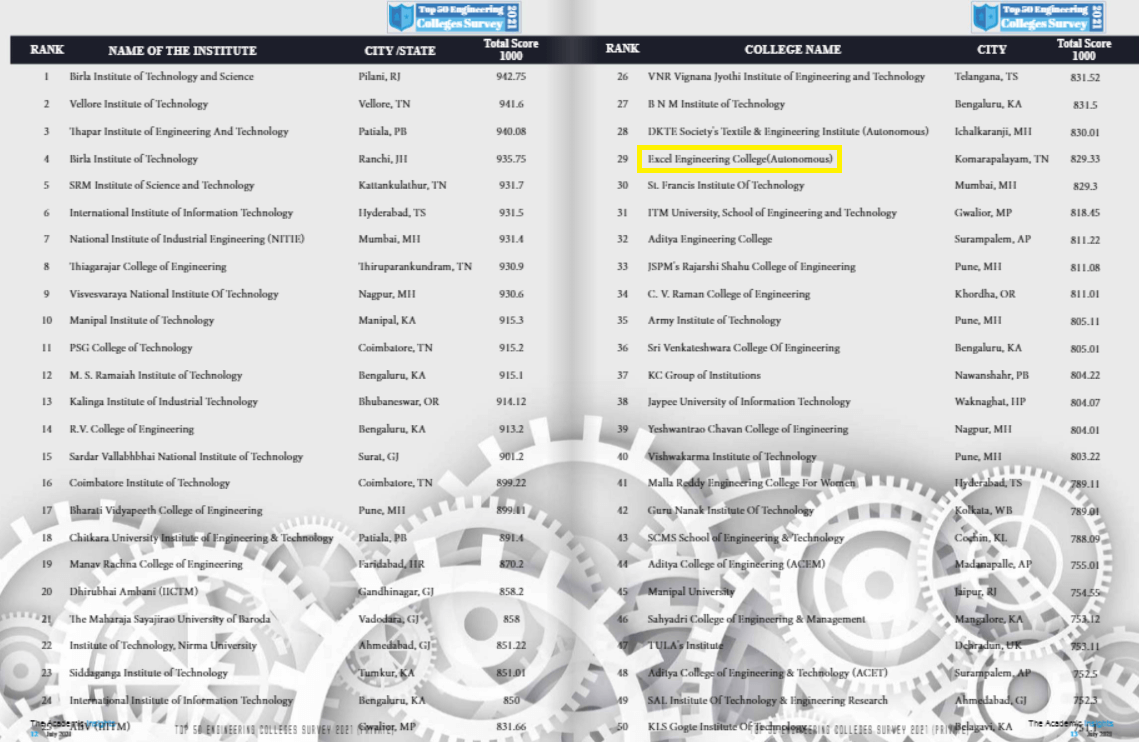Select Excel Engineering College(Autonomous) name

tap(740, 159)
